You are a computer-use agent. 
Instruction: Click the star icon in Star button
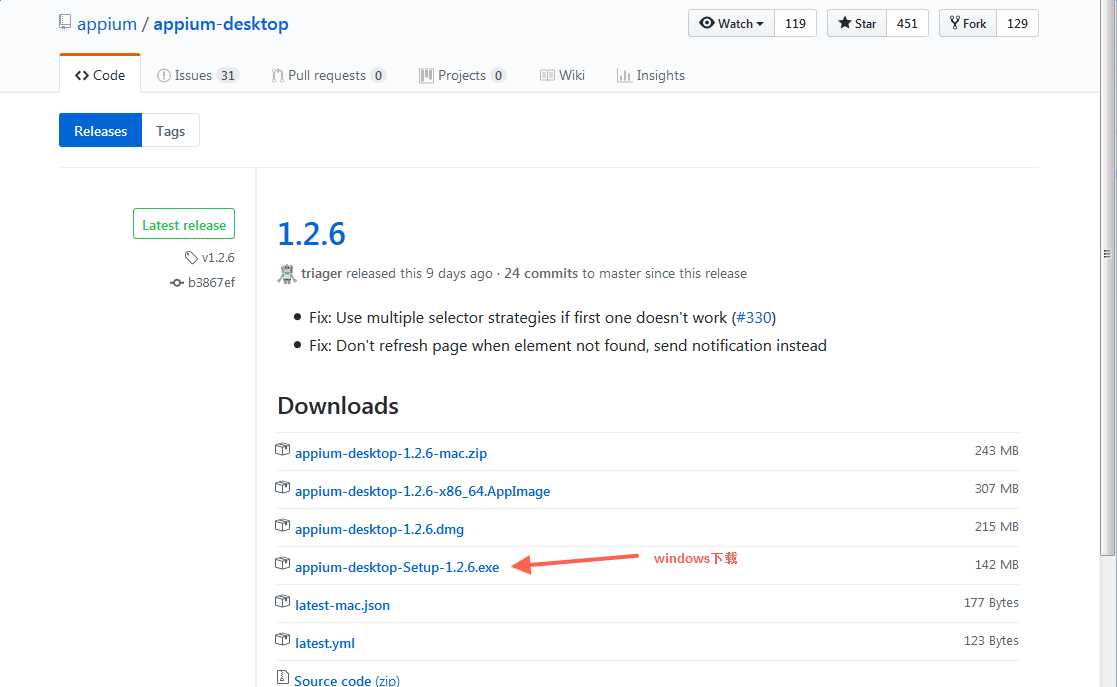845,23
